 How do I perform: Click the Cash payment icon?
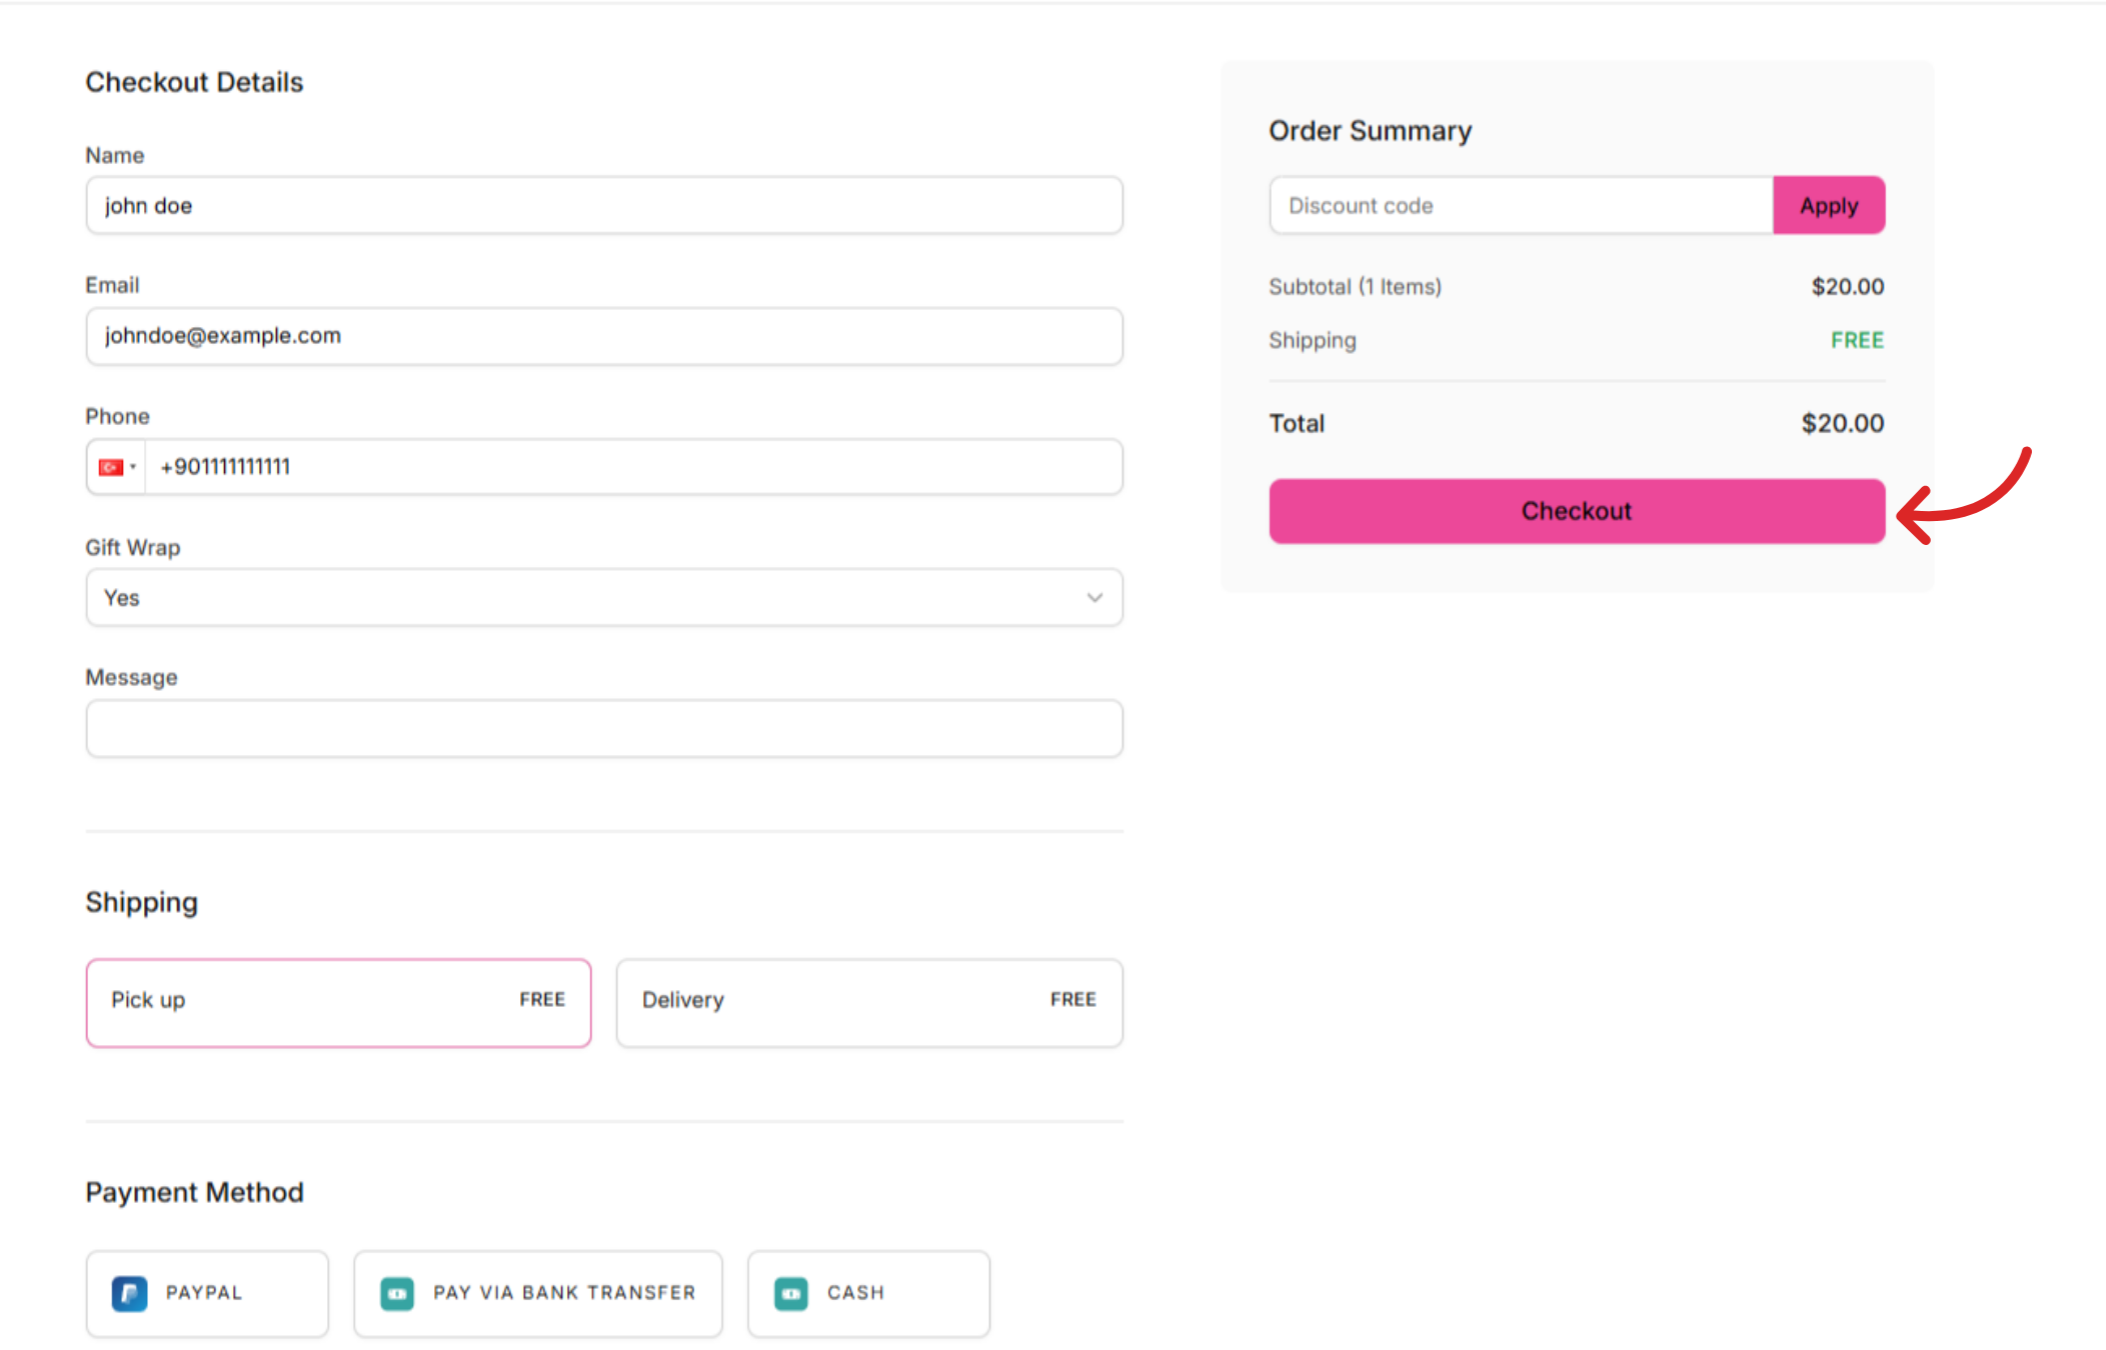pos(791,1293)
